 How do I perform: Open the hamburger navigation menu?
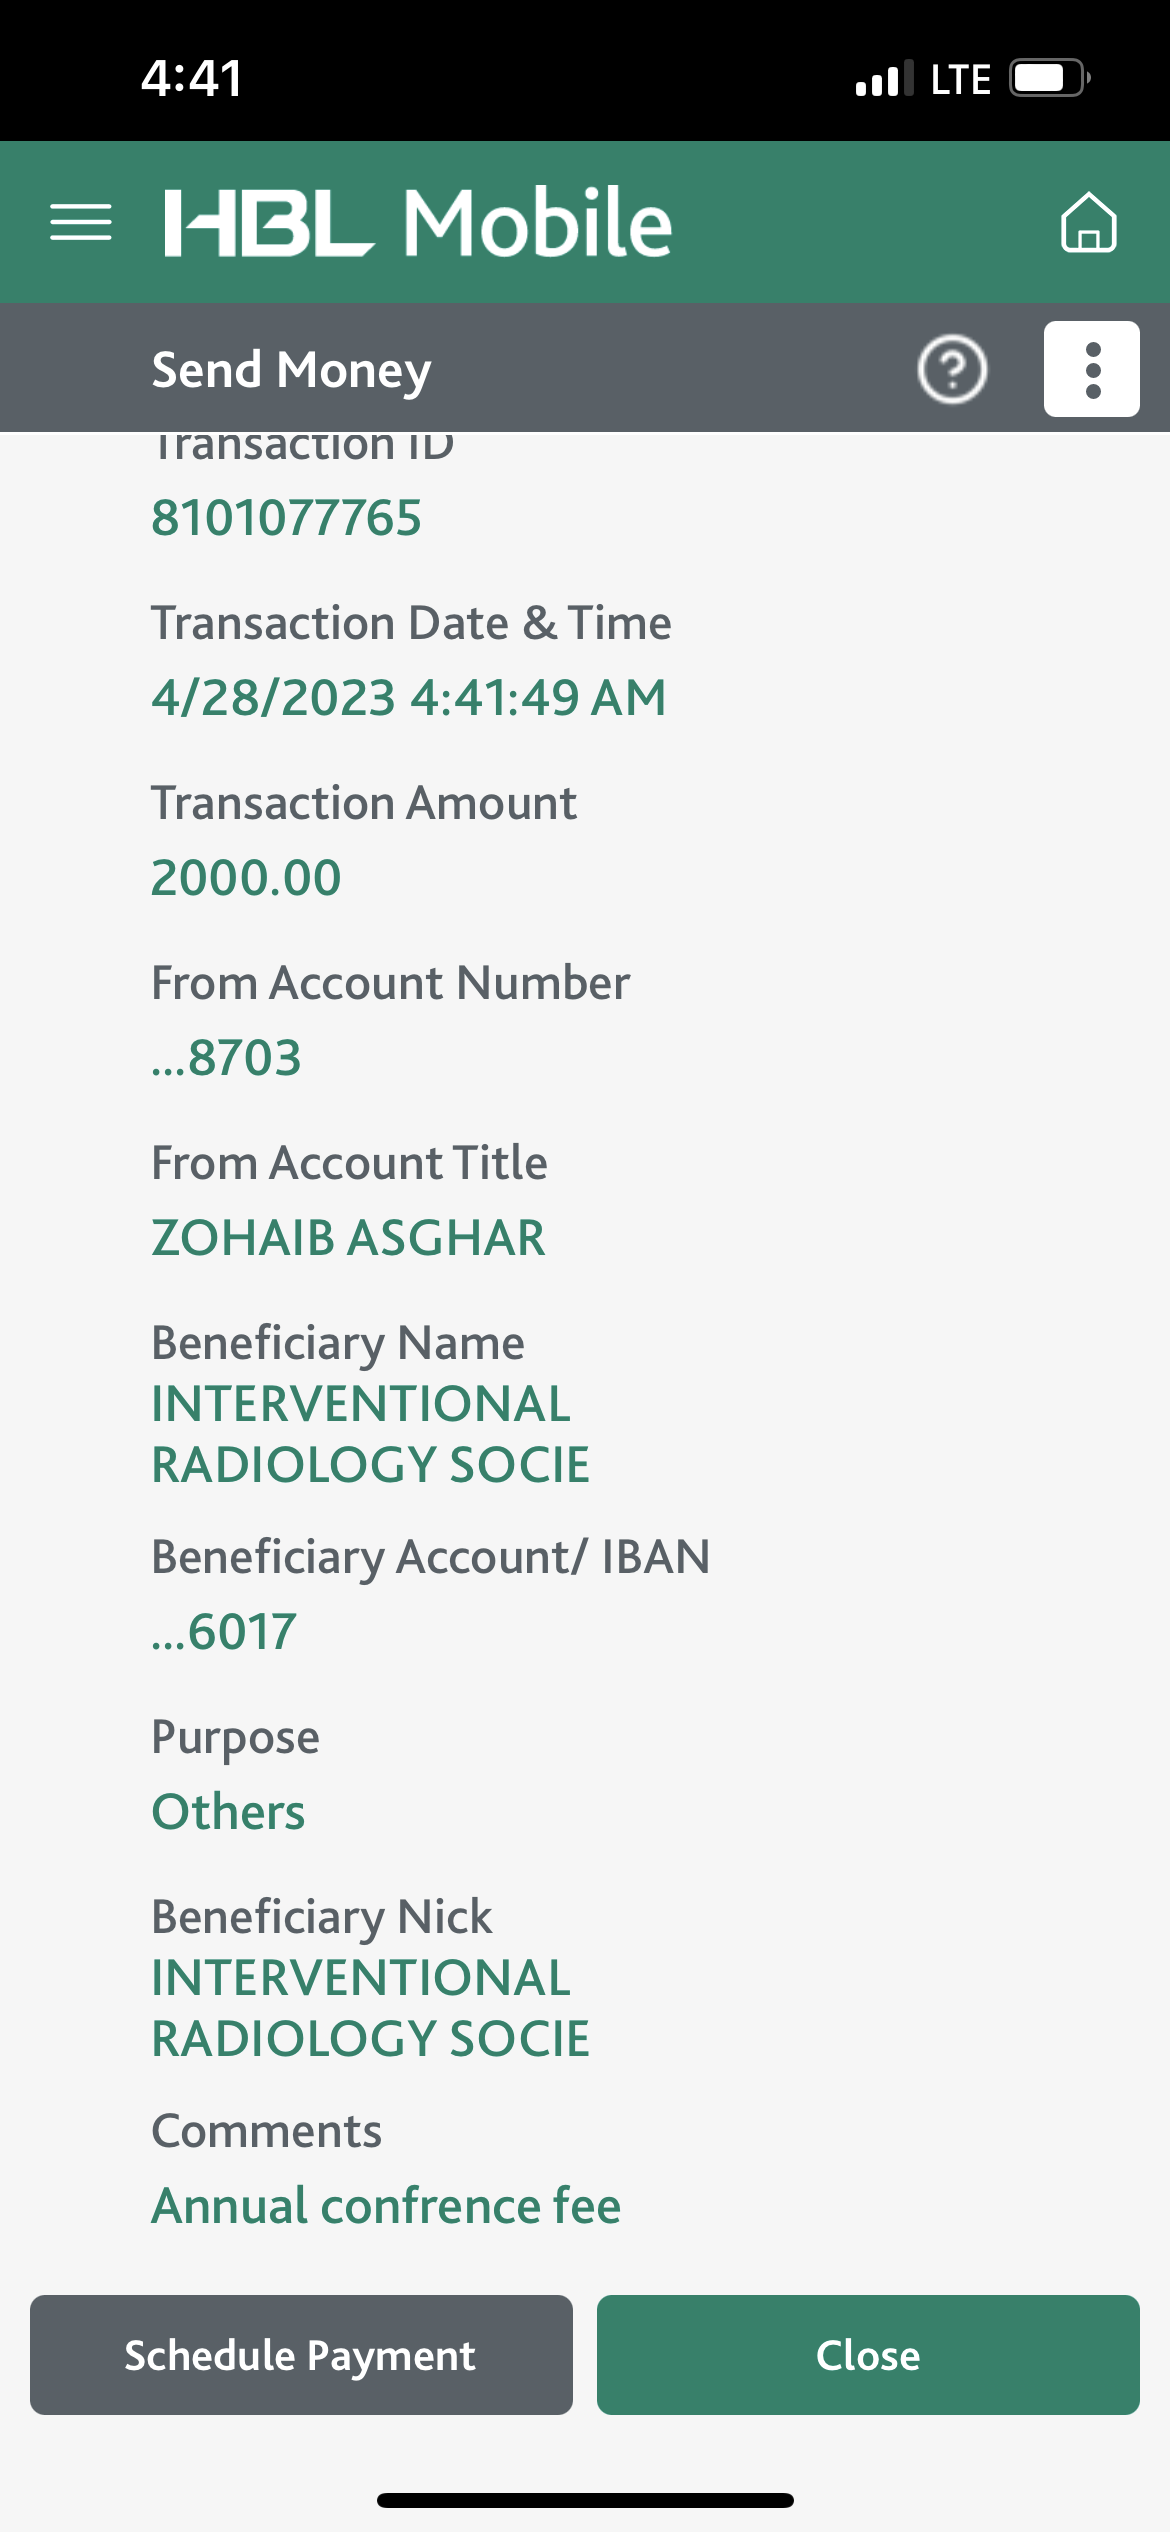coord(81,222)
